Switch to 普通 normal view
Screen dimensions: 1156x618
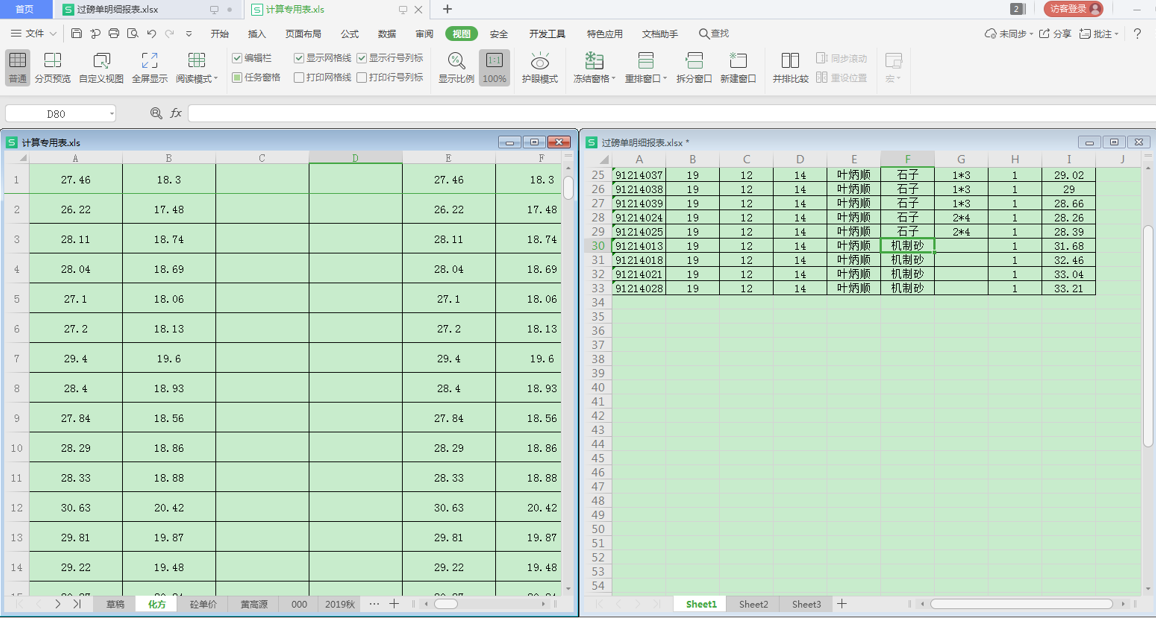tap(18, 67)
